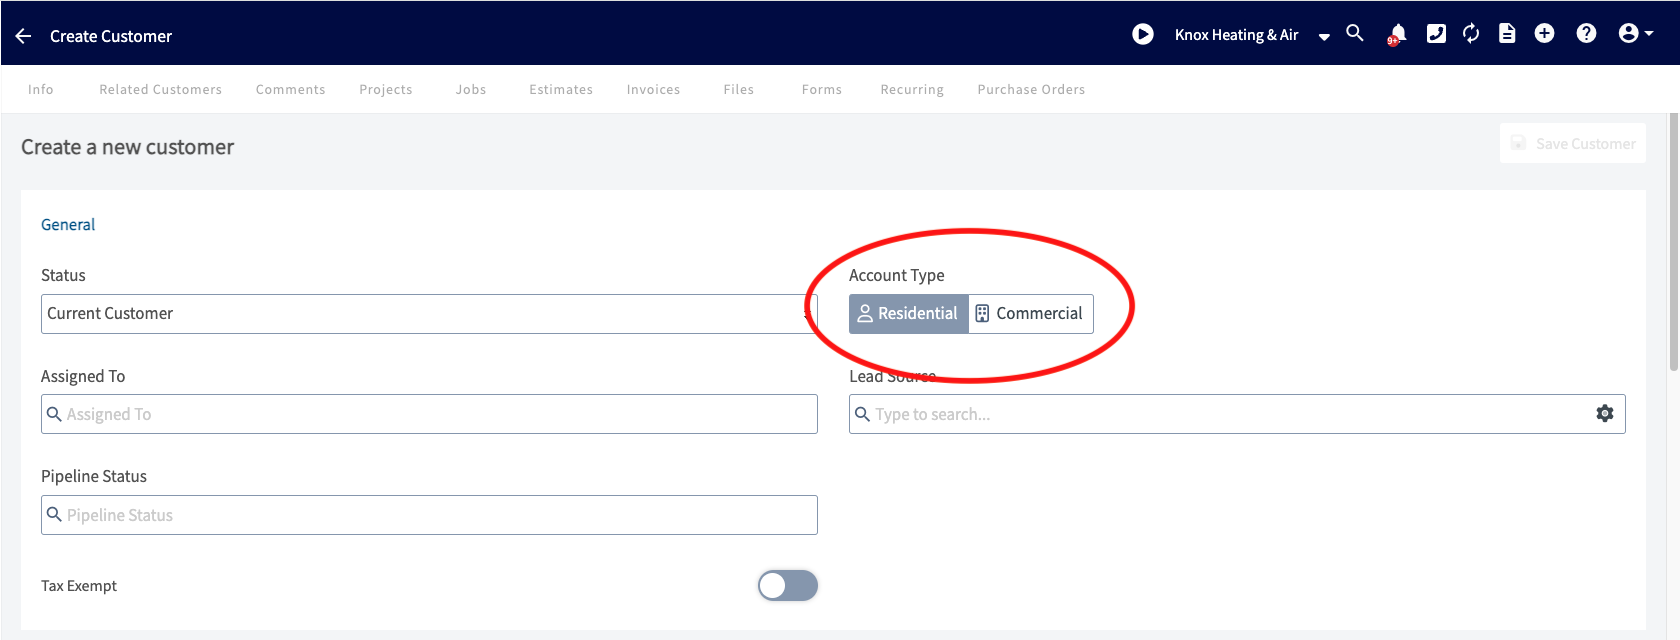Viewport: 1680px width, 640px height.
Task: Open the Status dropdown
Action: click(429, 314)
